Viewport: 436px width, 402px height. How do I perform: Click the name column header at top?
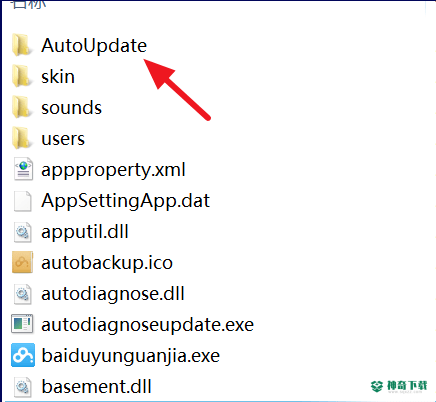pyautogui.click(x=28, y=4)
